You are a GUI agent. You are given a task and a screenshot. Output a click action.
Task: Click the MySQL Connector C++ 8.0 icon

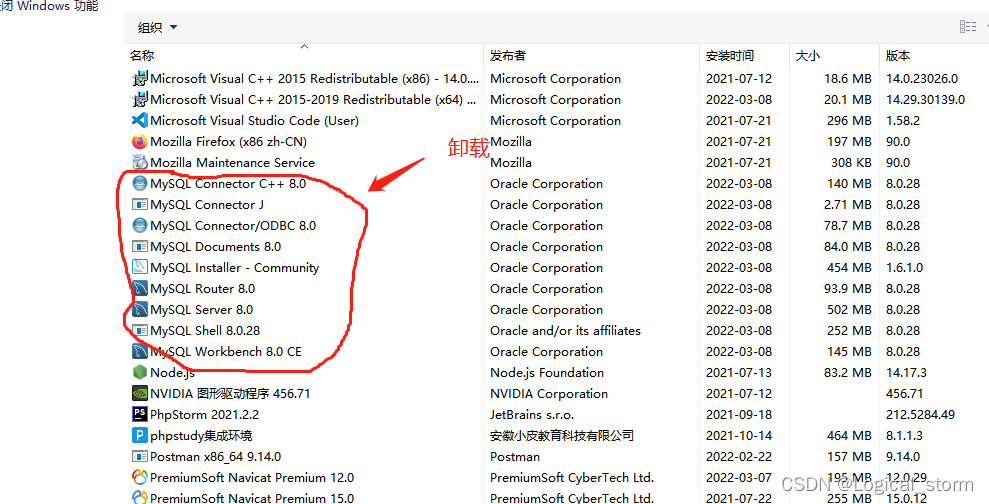(139, 184)
